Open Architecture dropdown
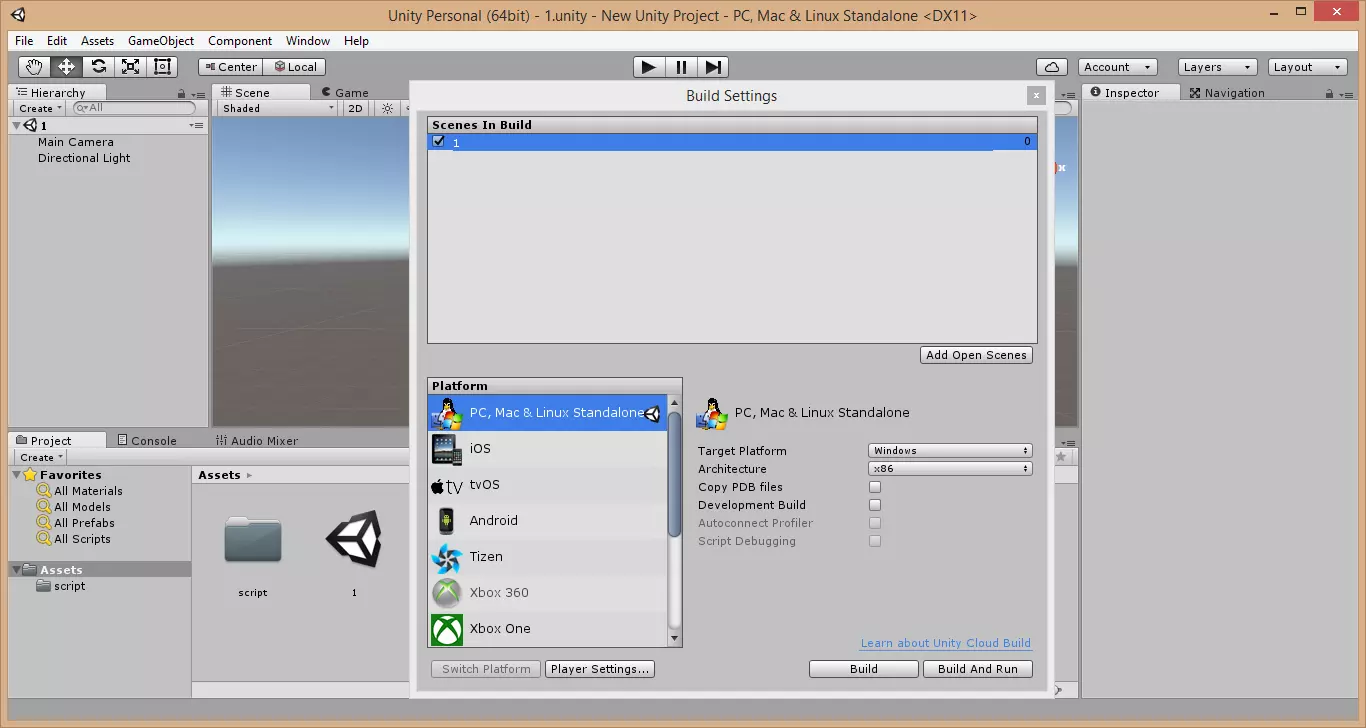The width and height of the screenshot is (1366, 728). (950, 469)
